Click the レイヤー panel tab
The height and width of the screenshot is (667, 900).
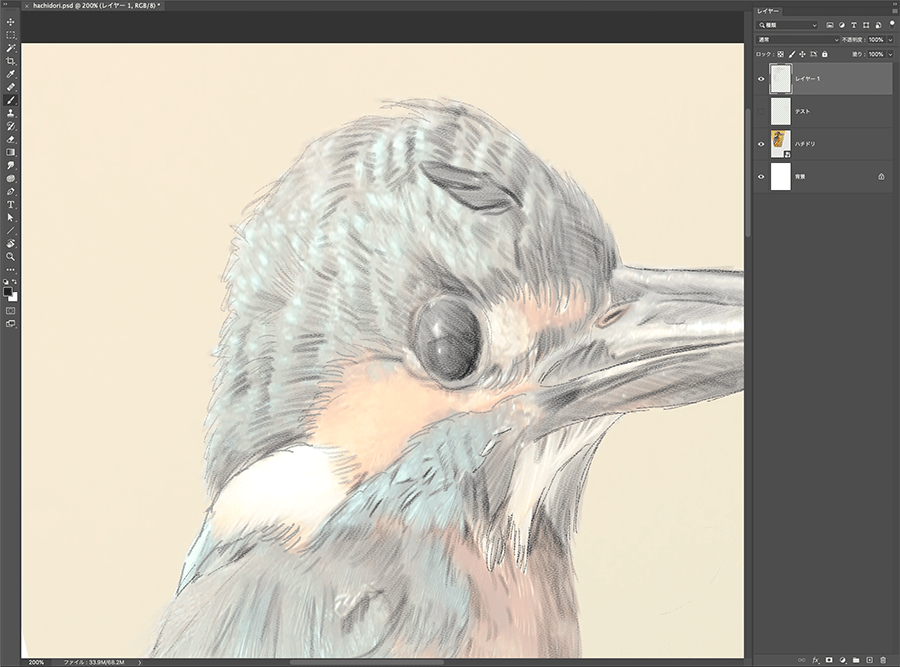click(x=768, y=10)
